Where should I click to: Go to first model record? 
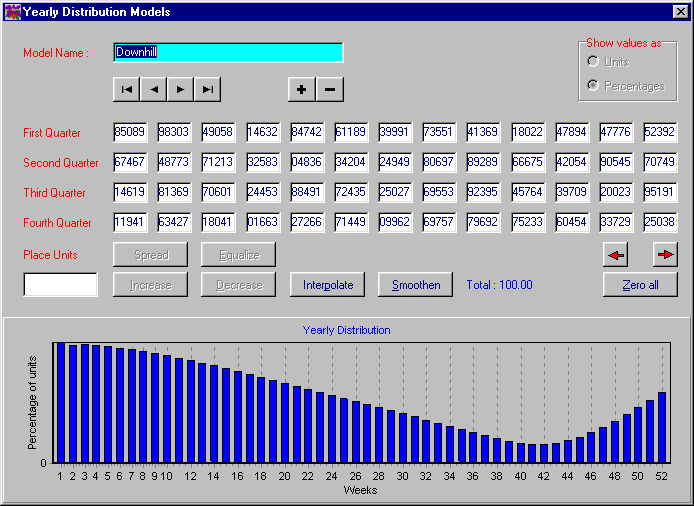pos(127,89)
